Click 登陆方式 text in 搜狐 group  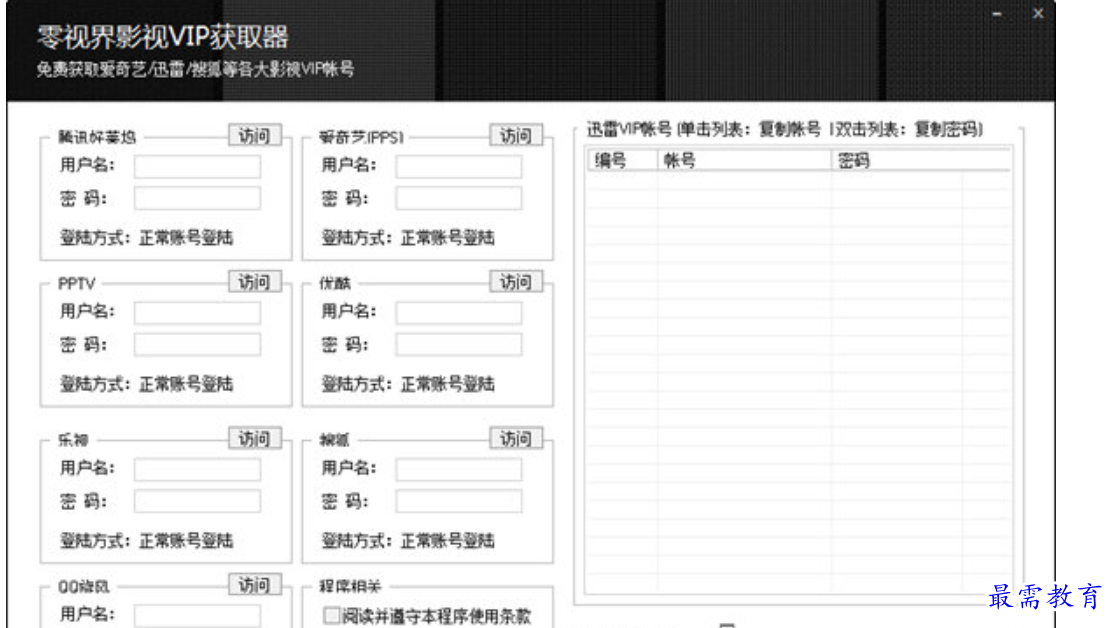click(x=408, y=540)
